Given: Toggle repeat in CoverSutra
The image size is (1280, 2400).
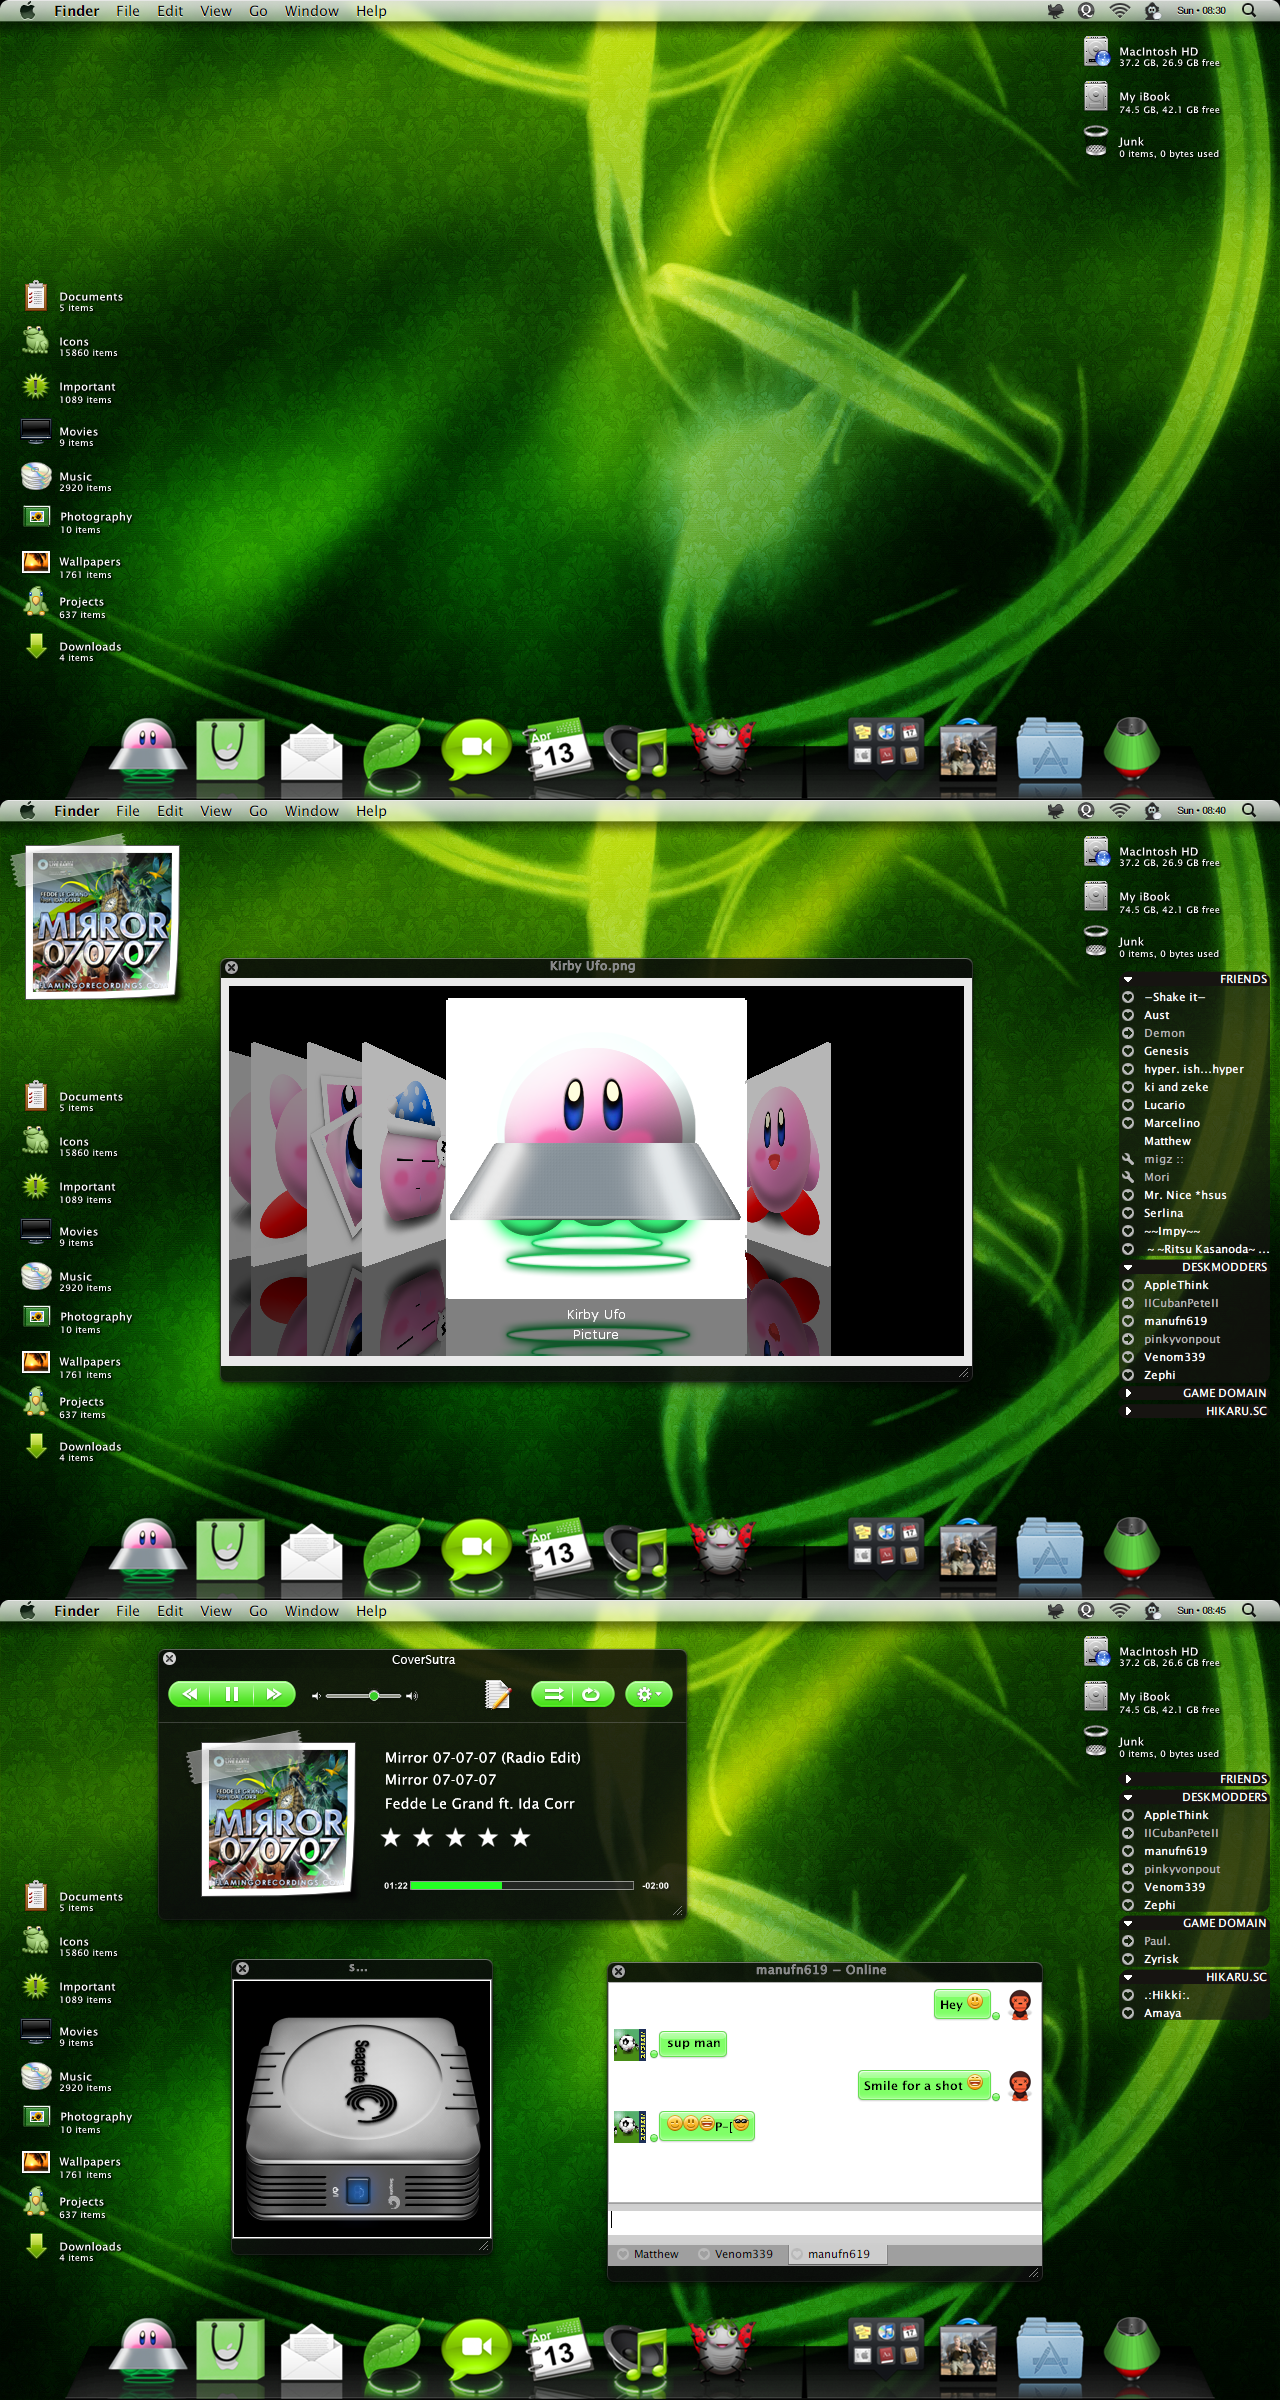Looking at the screenshot, I should click(x=592, y=1694).
